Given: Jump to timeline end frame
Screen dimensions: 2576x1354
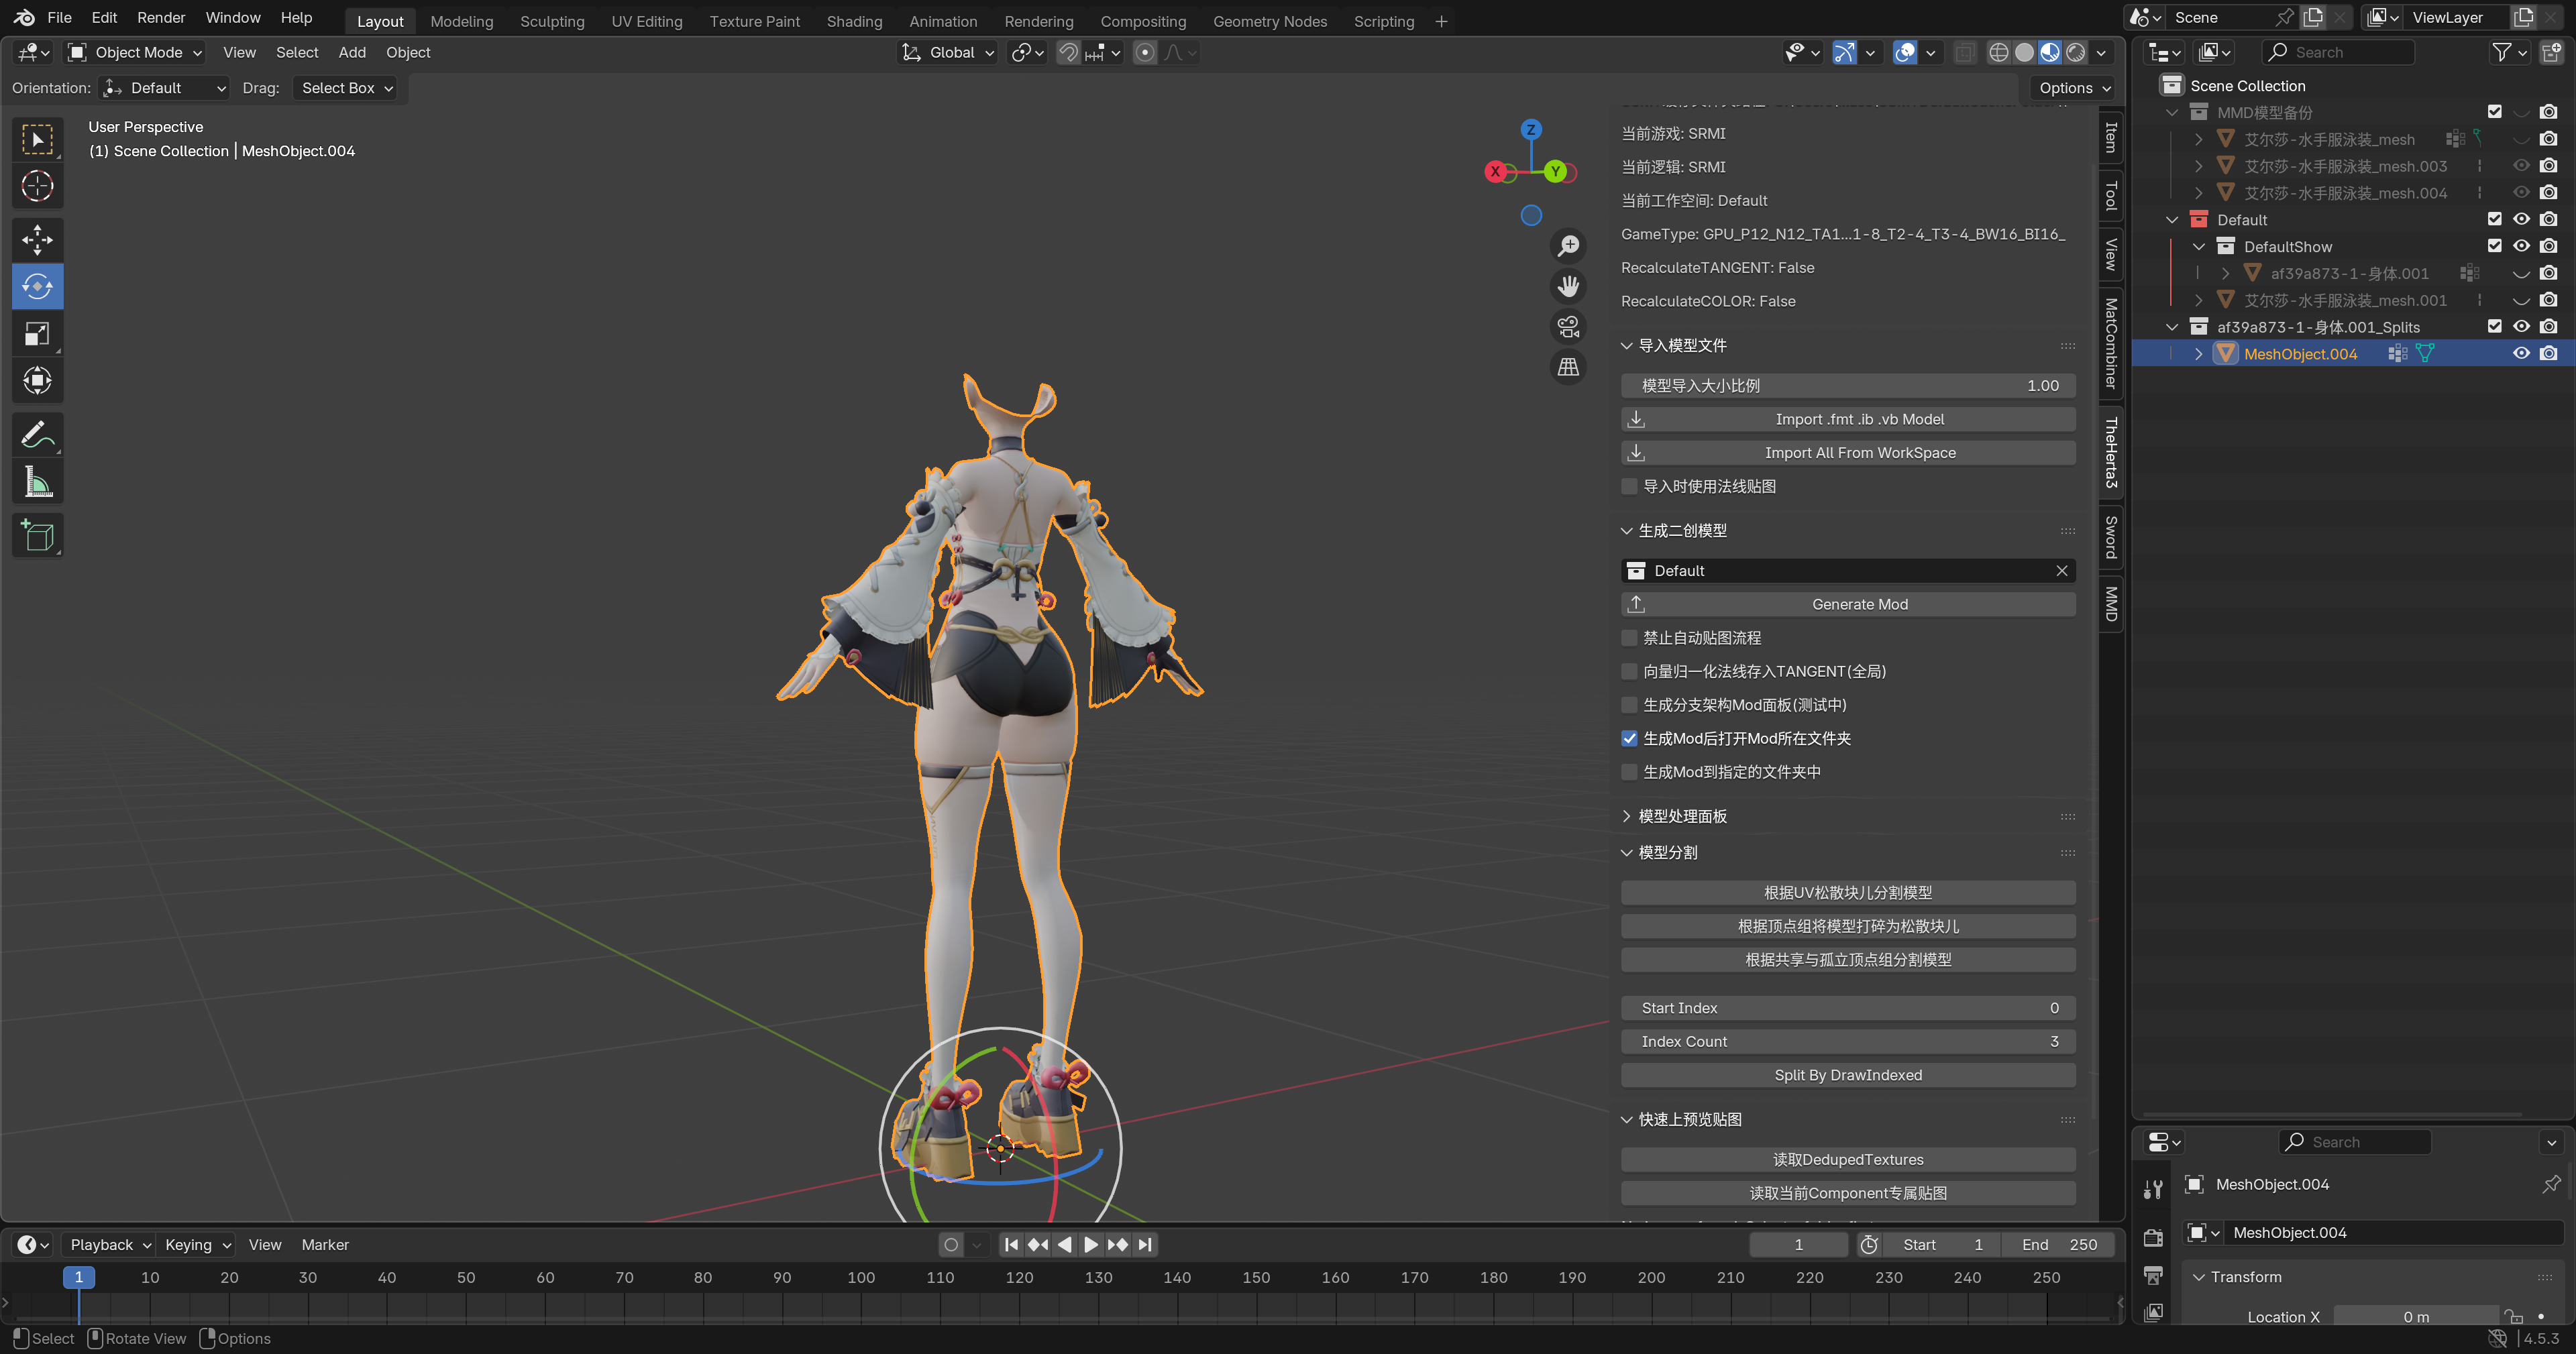Looking at the screenshot, I should (x=1145, y=1244).
